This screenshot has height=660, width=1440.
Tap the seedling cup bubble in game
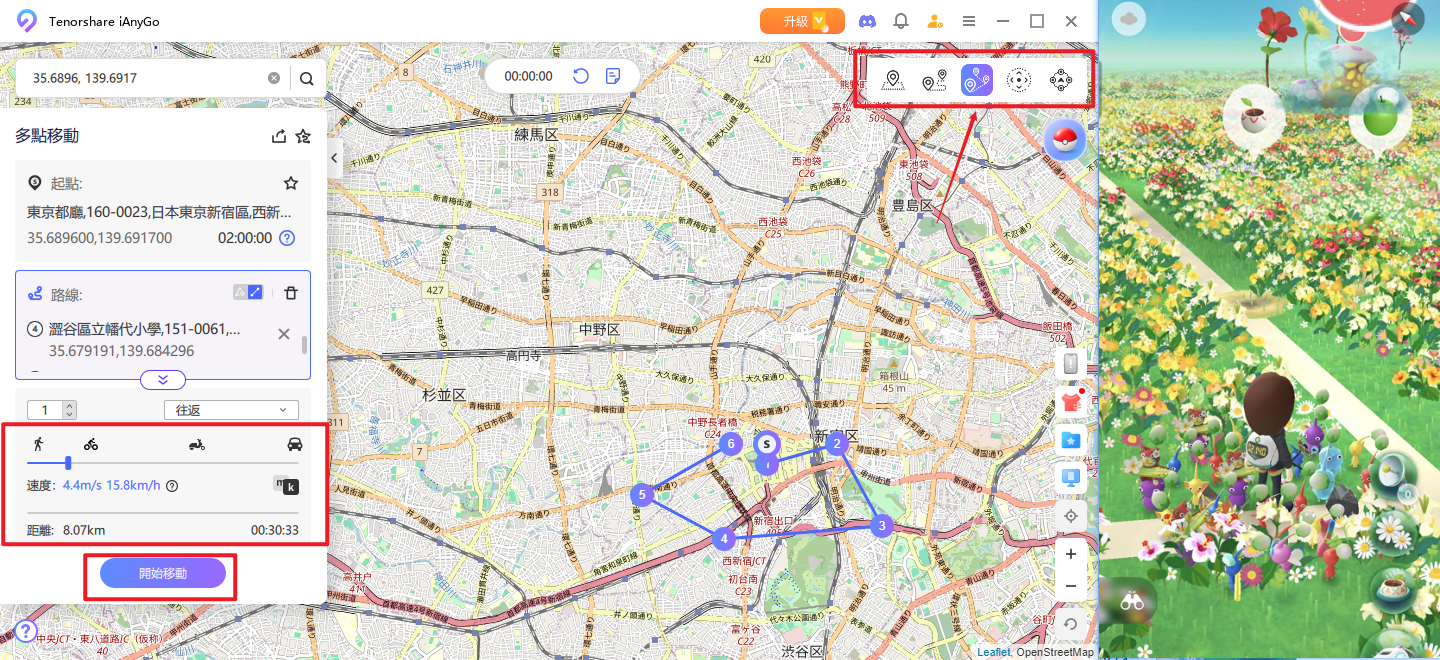tap(1253, 116)
